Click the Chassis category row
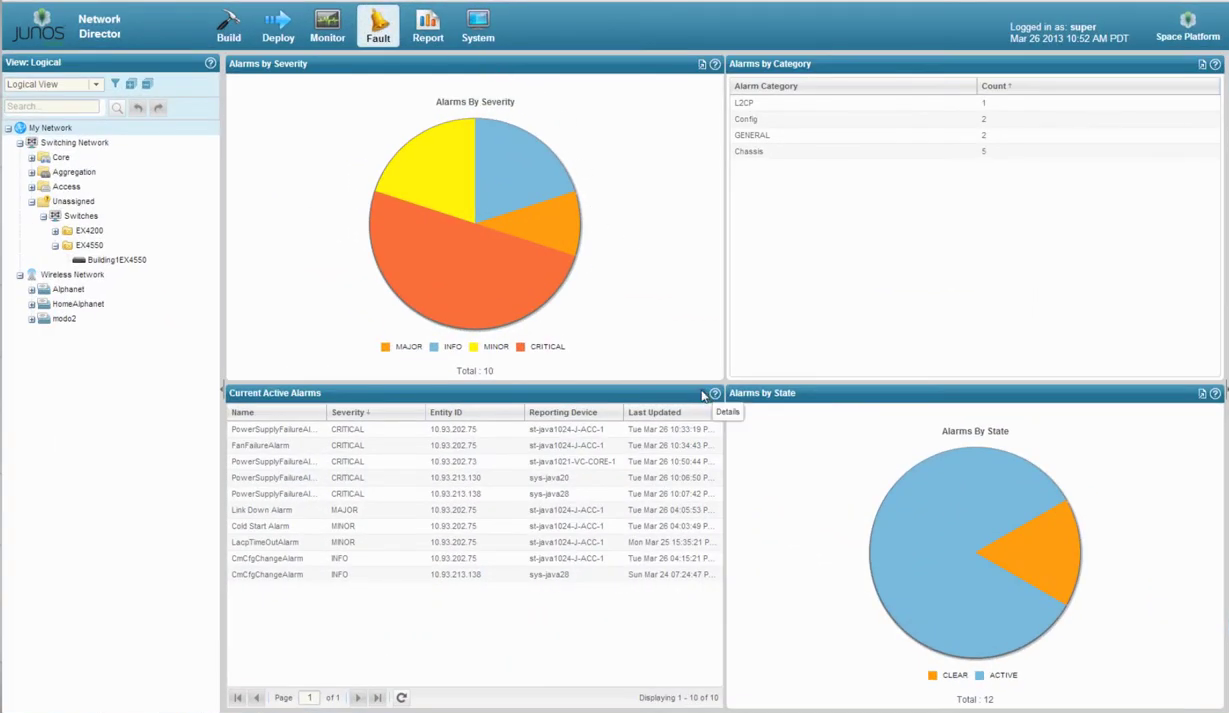 click(x=975, y=151)
